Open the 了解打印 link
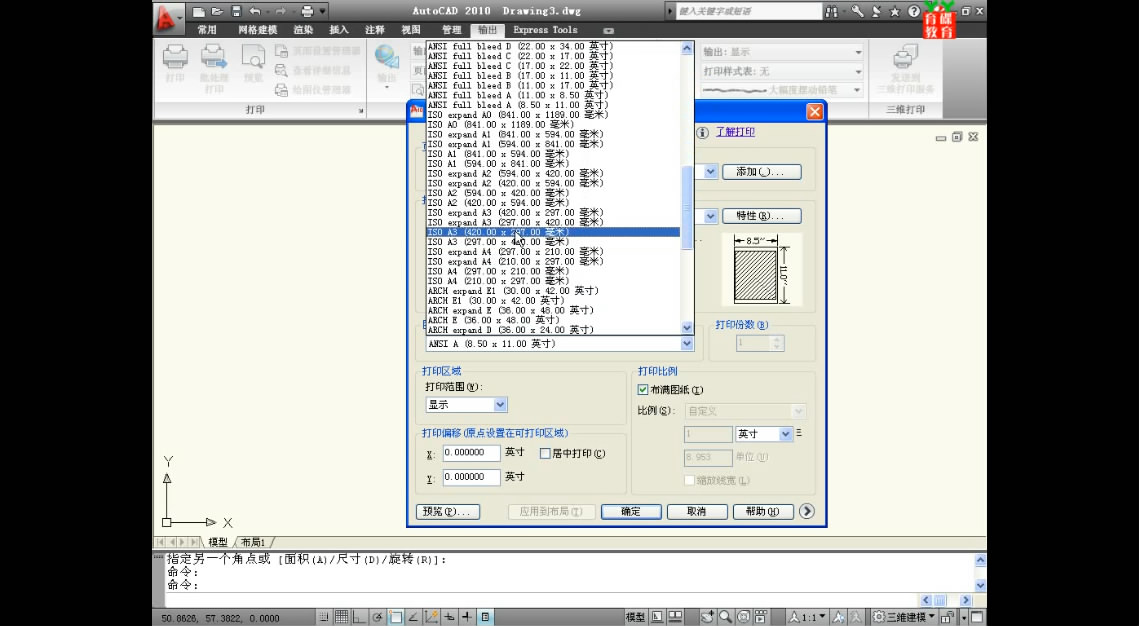Image resolution: width=1139 pixels, height=626 pixels. coord(735,132)
